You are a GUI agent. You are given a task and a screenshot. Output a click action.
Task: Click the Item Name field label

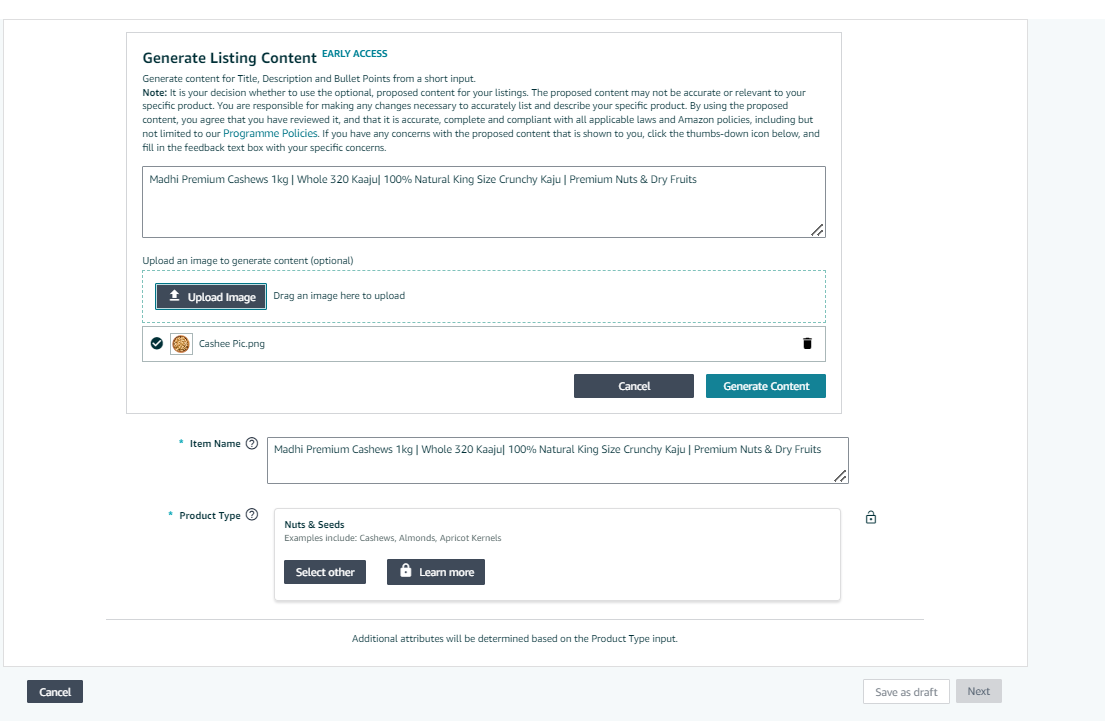(x=215, y=443)
